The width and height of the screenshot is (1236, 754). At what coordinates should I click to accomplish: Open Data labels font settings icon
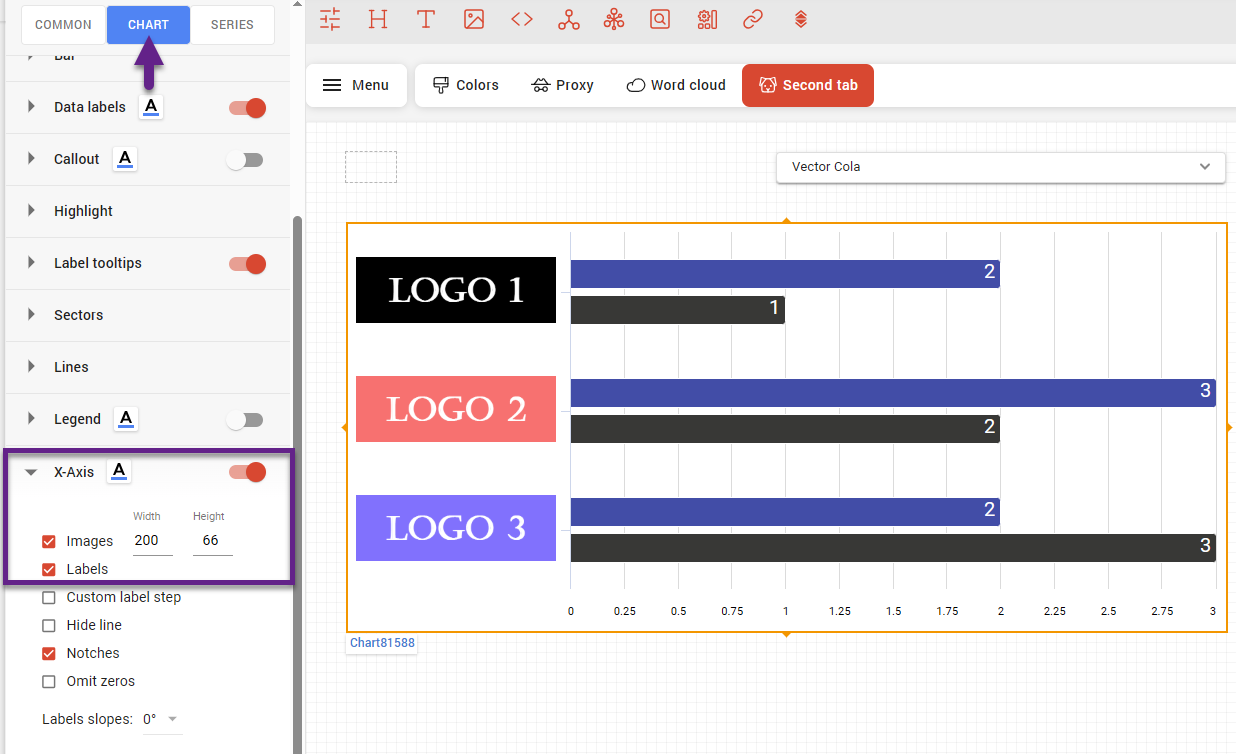coord(150,107)
